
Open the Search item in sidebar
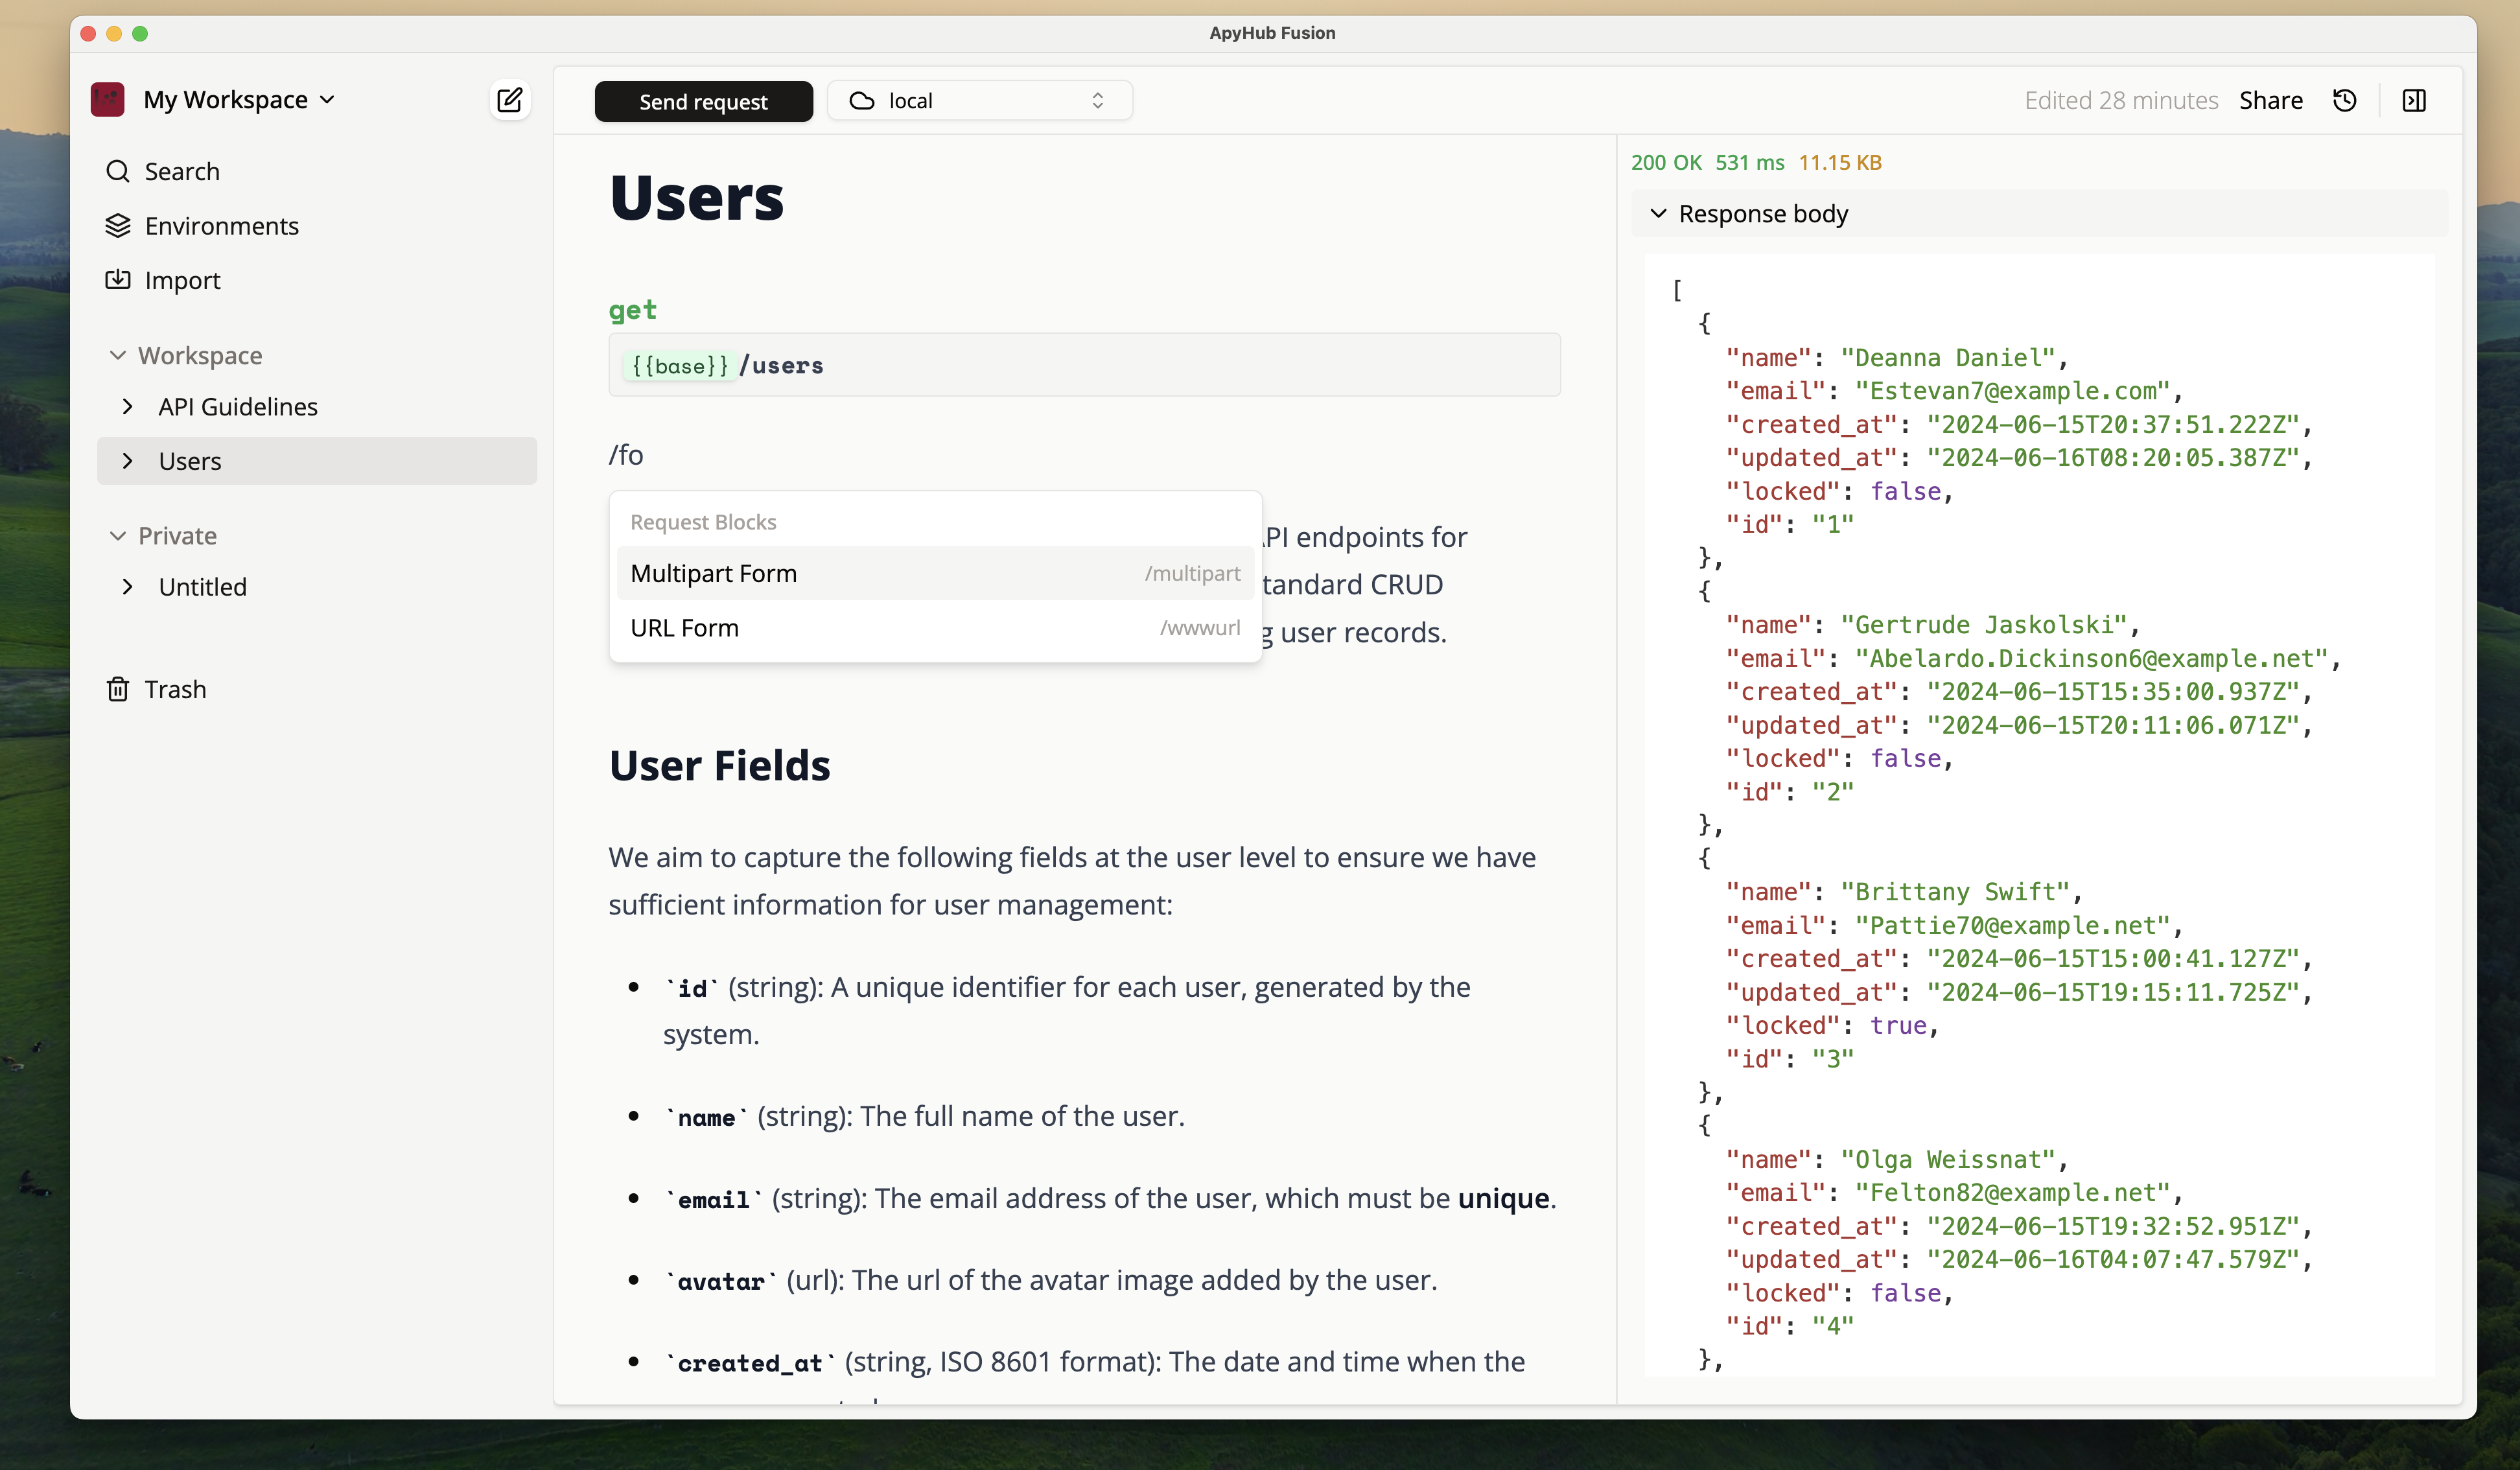click(182, 171)
